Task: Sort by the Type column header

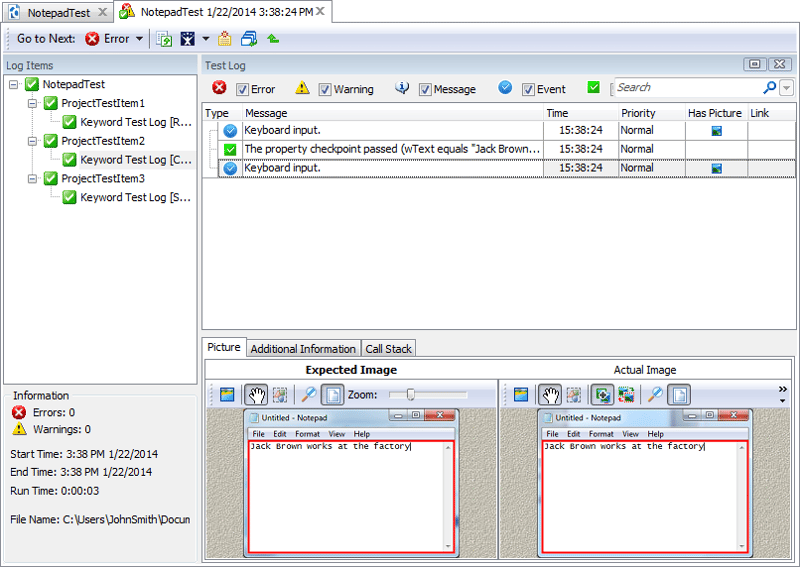Action: click(222, 113)
